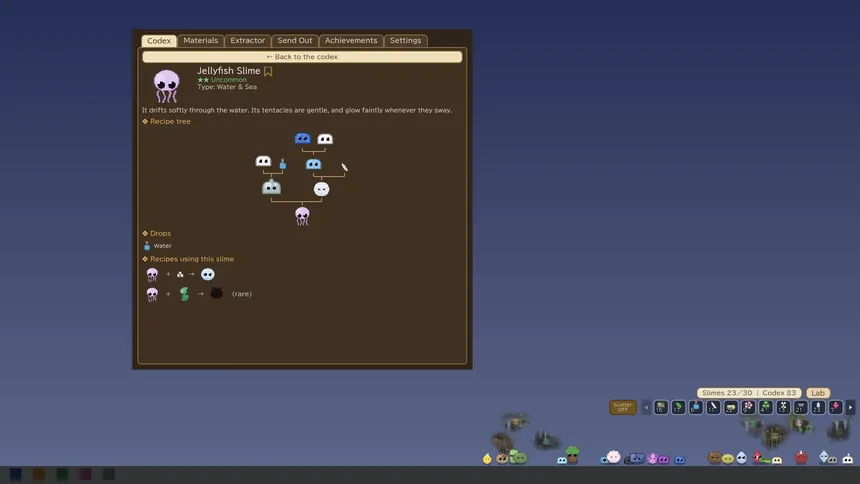Image resolution: width=860 pixels, height=484 pixels.
Task: Select the water droplet material slot with 23
Action: (x=818, y=407)
